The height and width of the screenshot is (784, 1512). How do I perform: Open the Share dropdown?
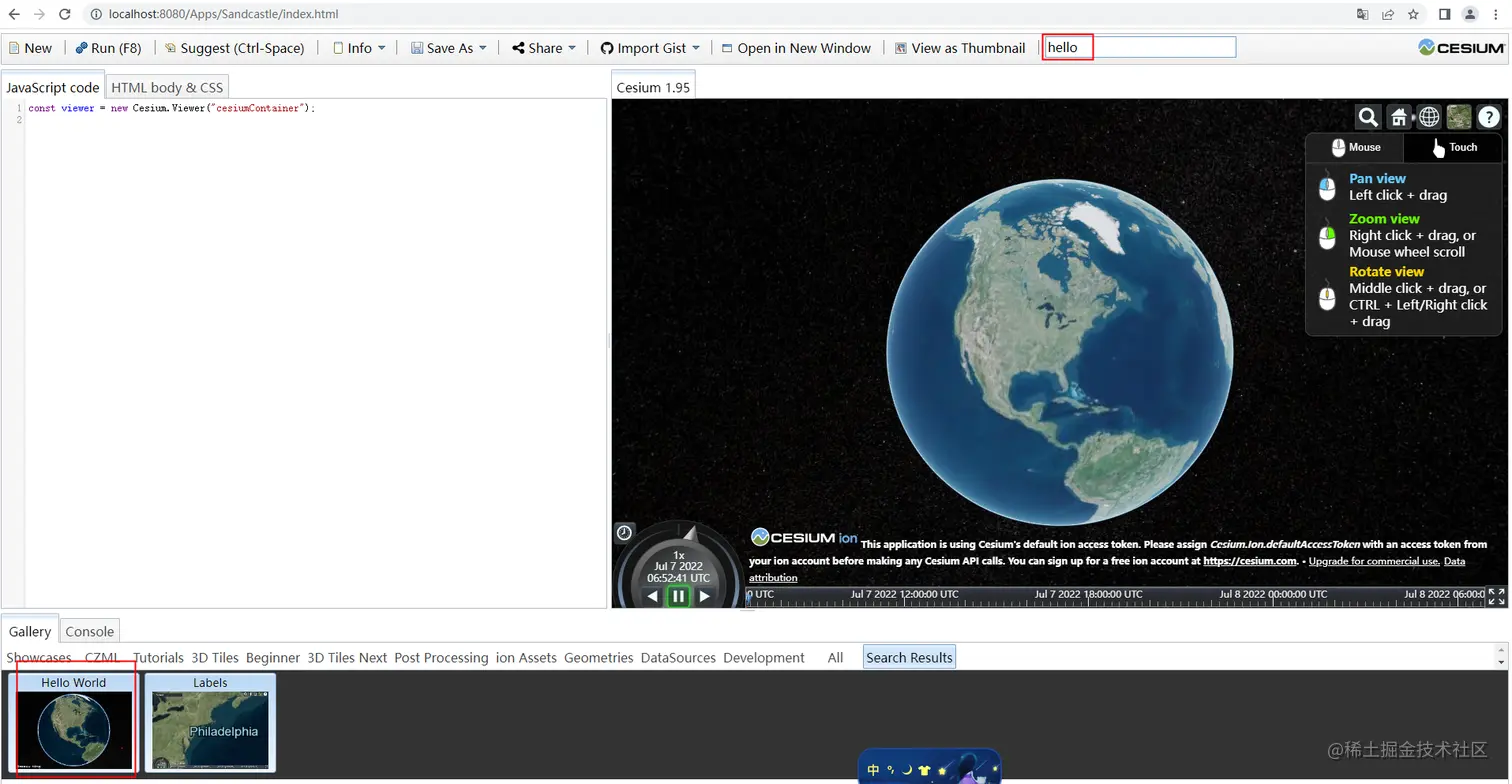[544, 48]
